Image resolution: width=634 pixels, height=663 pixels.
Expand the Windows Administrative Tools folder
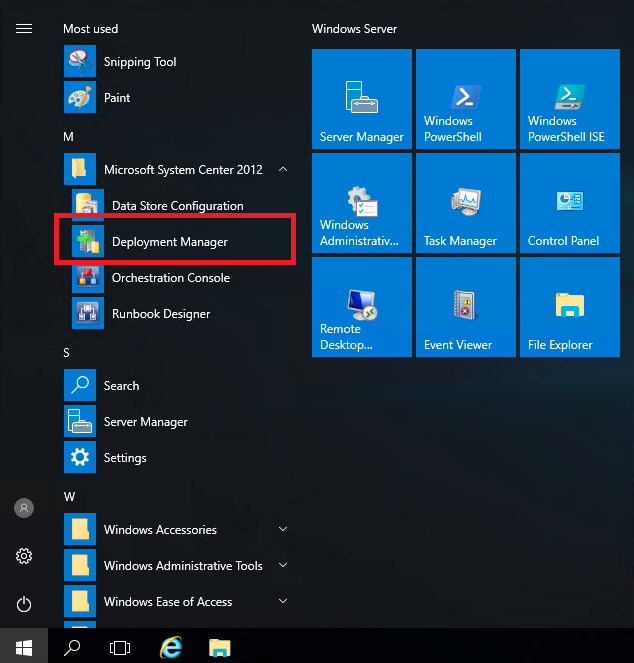click(283, 566)
